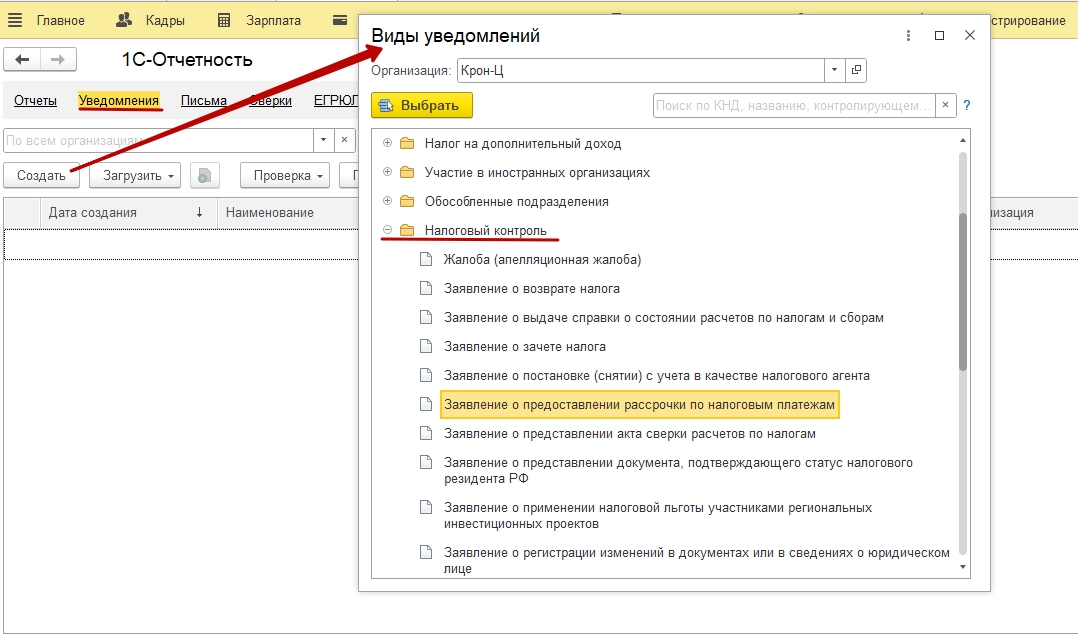Select 'Заявление о представлении акта сверки расчетов'
The image size is (1078, 636).
point(630,434)
